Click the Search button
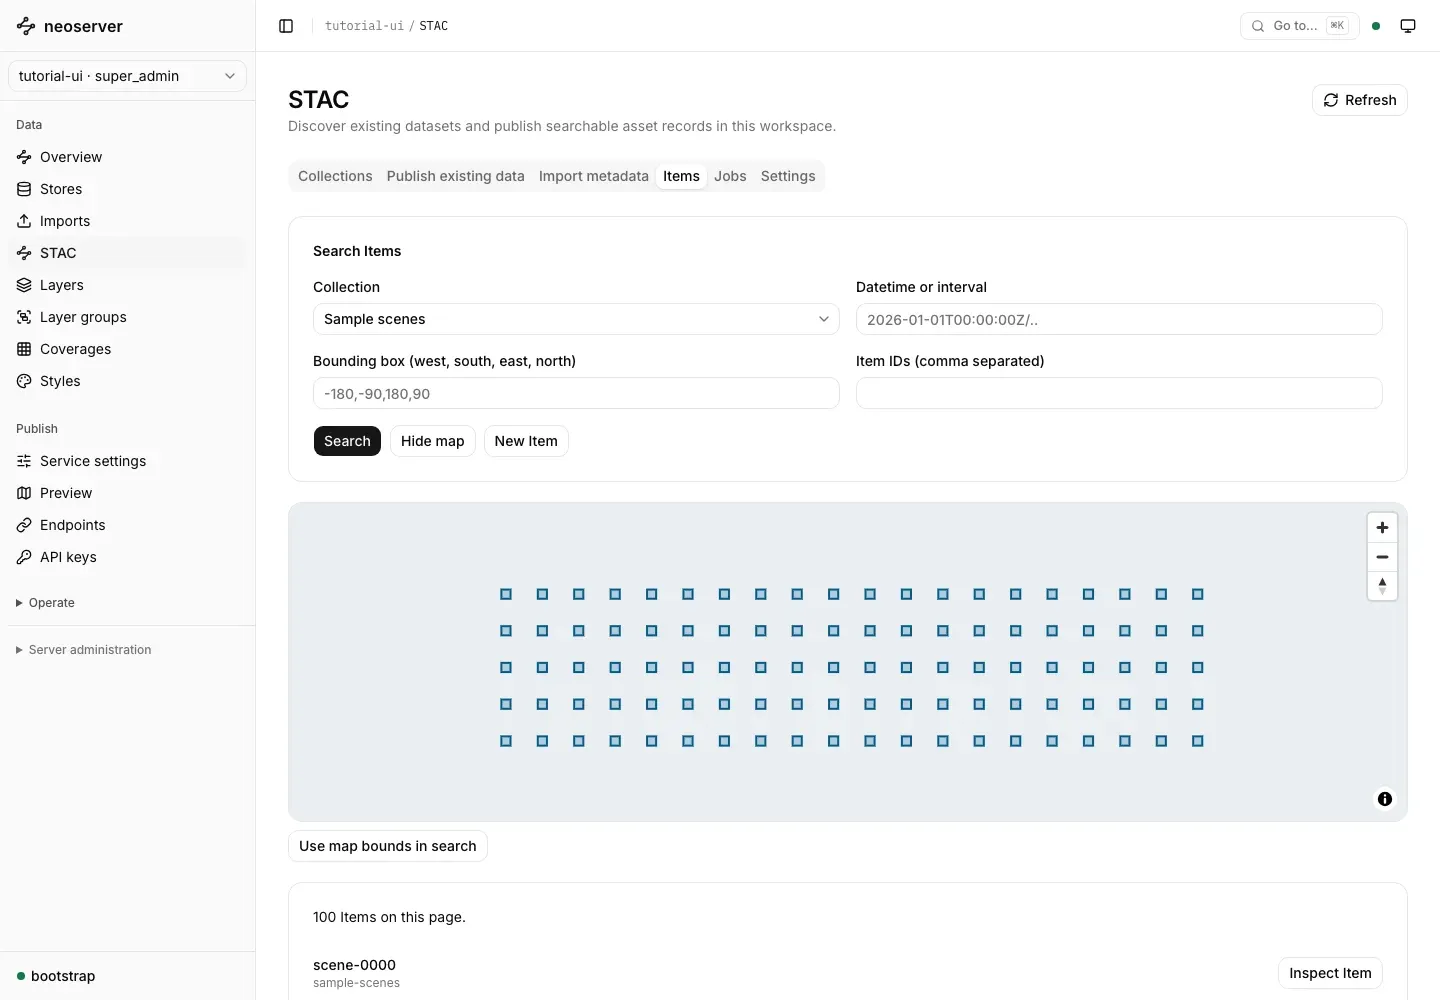This screenshot has width=1440, height=1000. pyautogui.click(x=347, y=441)
